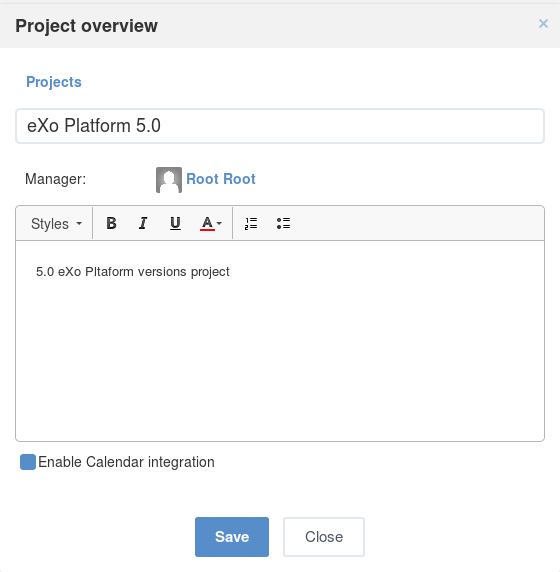Image resolution: width=560 pixels, height=572 pixels.
Task: Insert a numbered list
Action: point(251,223)
